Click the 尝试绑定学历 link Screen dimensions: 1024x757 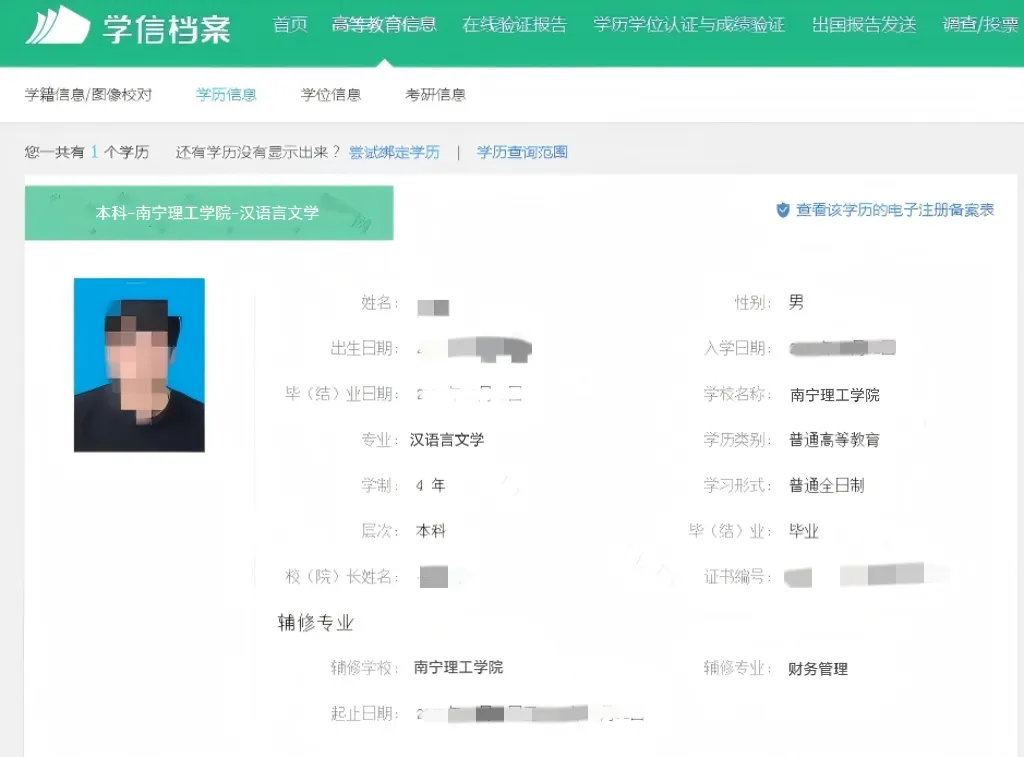pos(394,152)
